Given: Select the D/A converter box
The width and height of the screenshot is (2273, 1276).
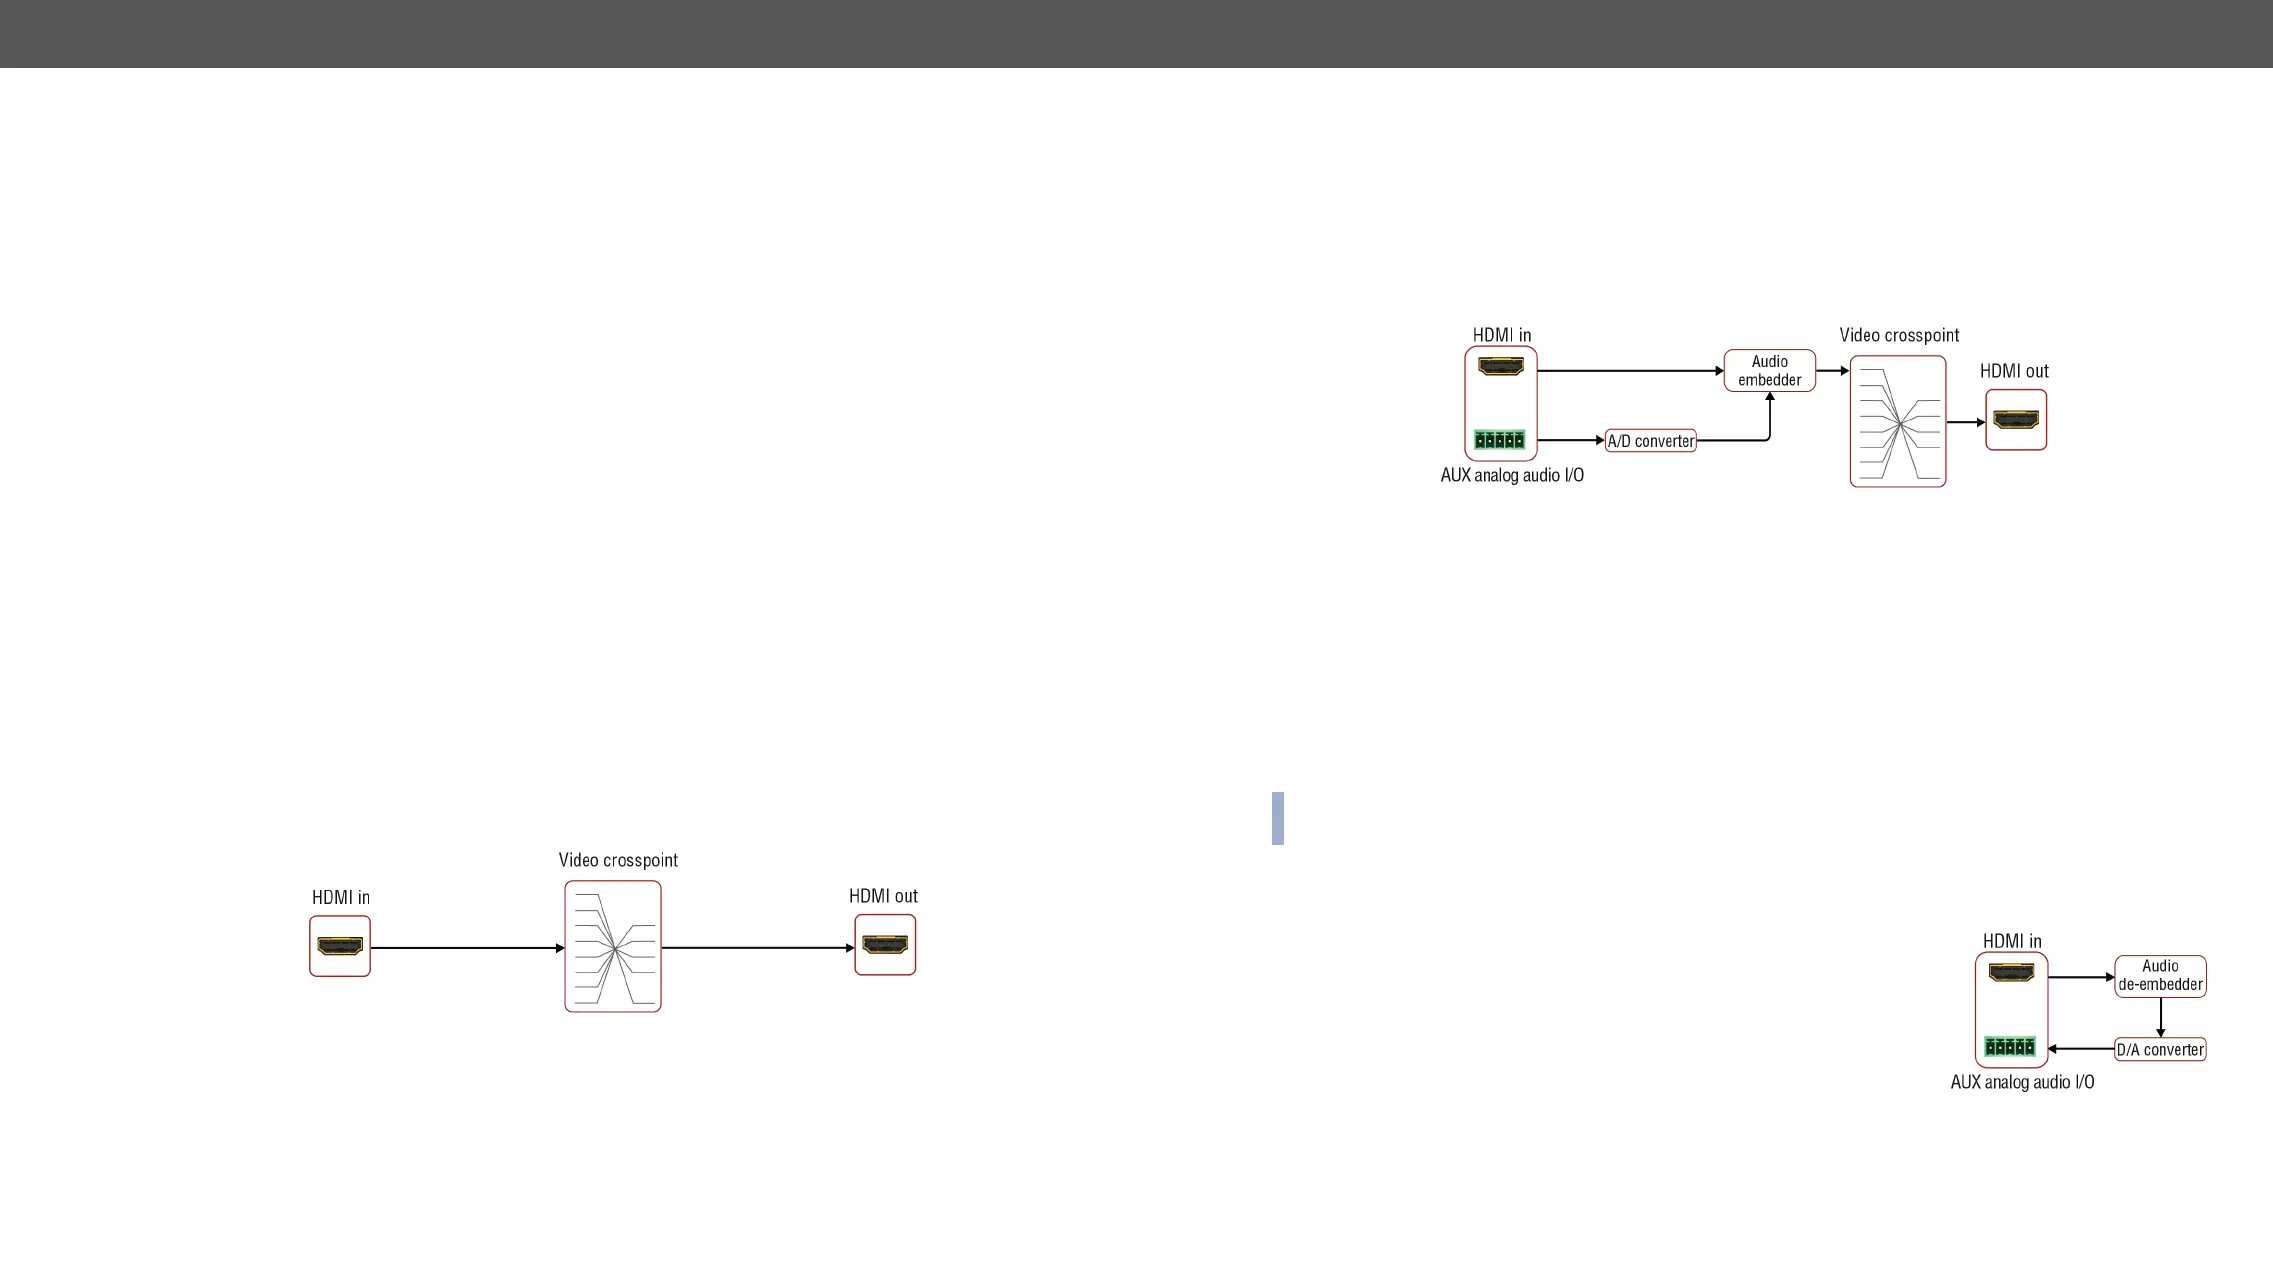Looking at the screenshot, I should (2160, 1050).
